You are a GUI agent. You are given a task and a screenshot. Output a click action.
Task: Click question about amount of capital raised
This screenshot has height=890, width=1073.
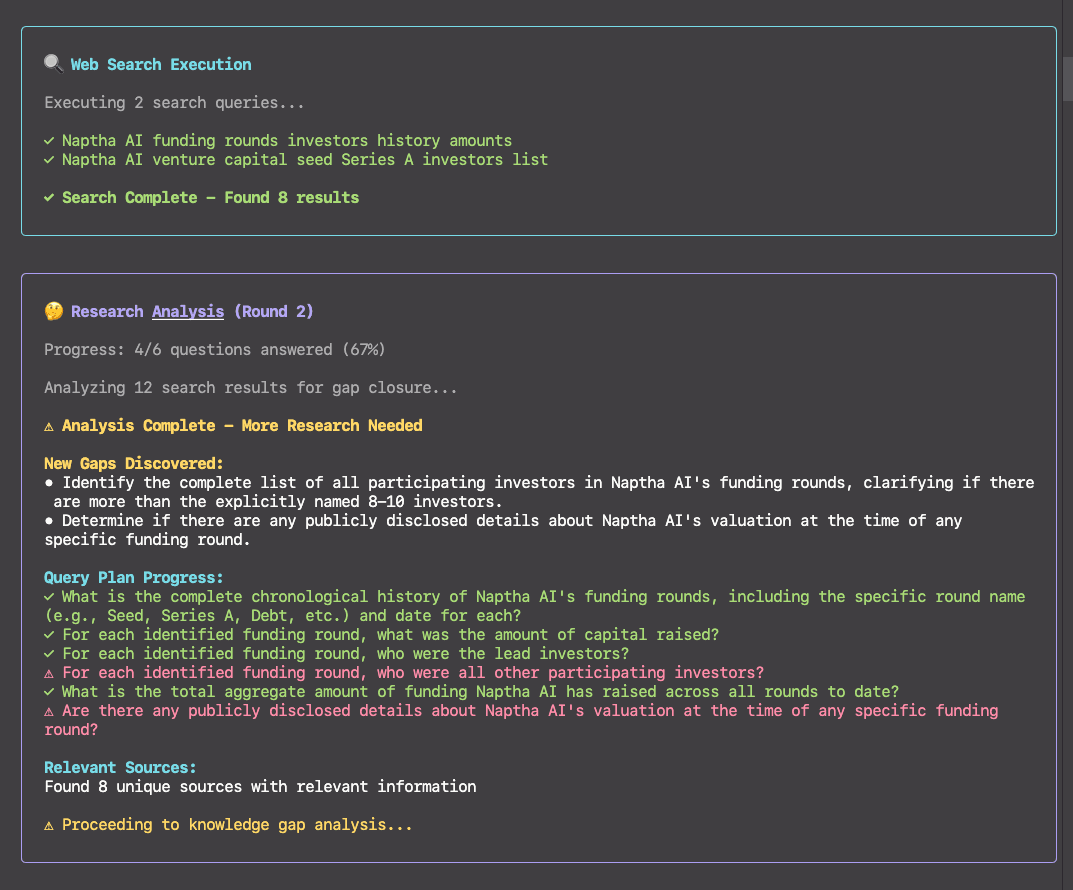click(x=391, y=635)
